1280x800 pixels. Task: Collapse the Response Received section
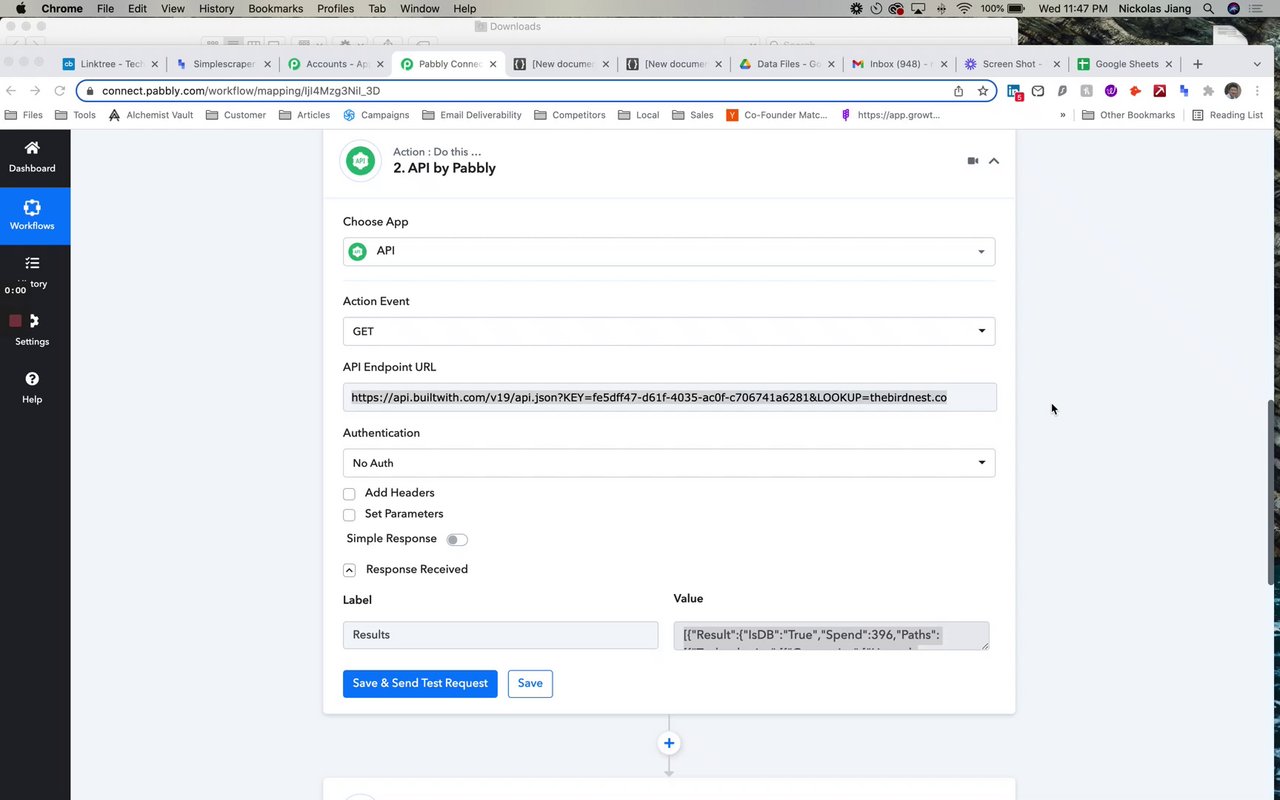pyautogui.click(x=349, y=570)
